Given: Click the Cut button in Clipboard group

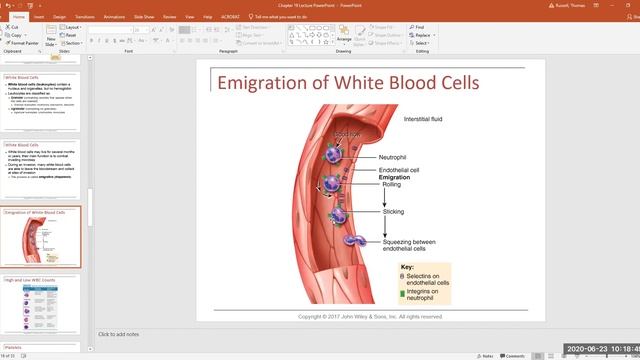Looking at the screenshot, I should [x=11, y=27].
